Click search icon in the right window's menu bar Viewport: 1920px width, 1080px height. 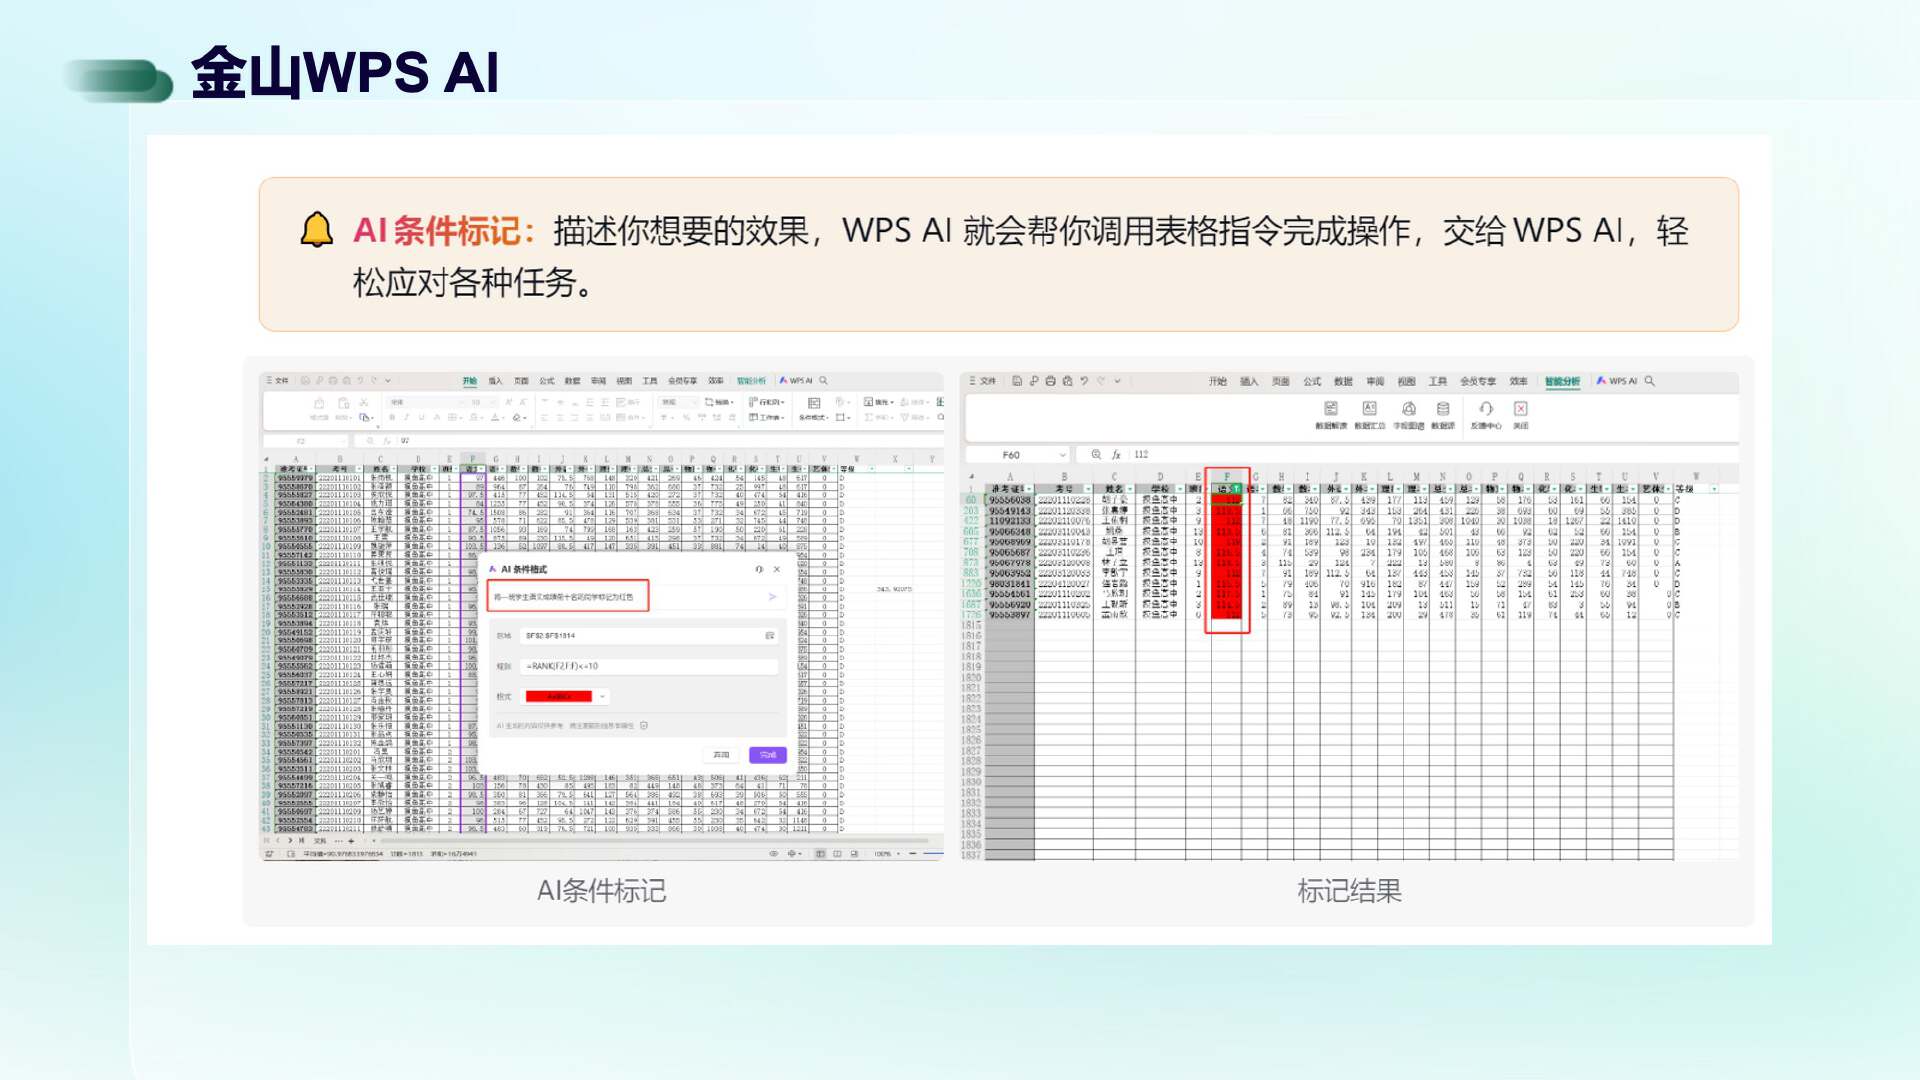click(x=1650, y=381)
